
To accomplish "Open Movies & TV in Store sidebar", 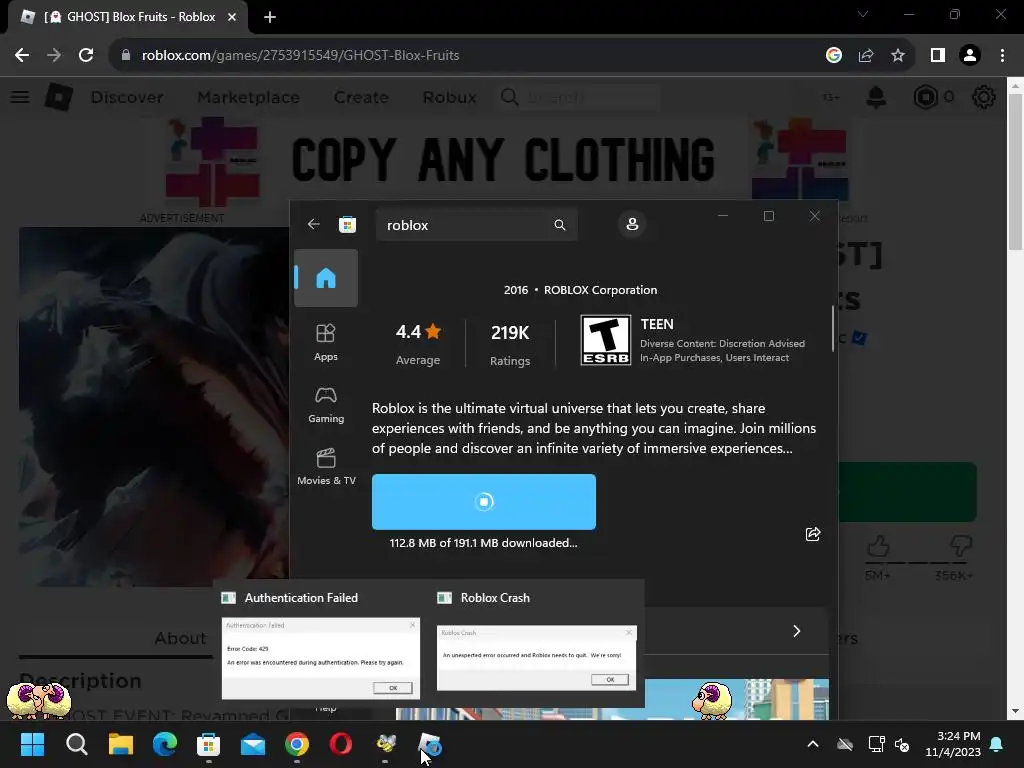I will 326,467.
